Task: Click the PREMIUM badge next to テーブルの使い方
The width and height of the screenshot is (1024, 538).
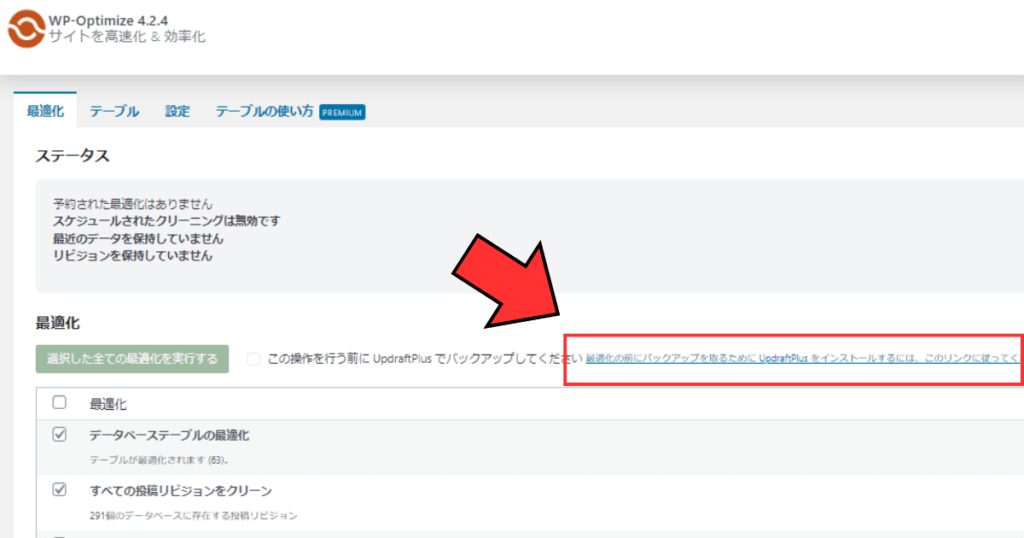Action: coord(342,112)
